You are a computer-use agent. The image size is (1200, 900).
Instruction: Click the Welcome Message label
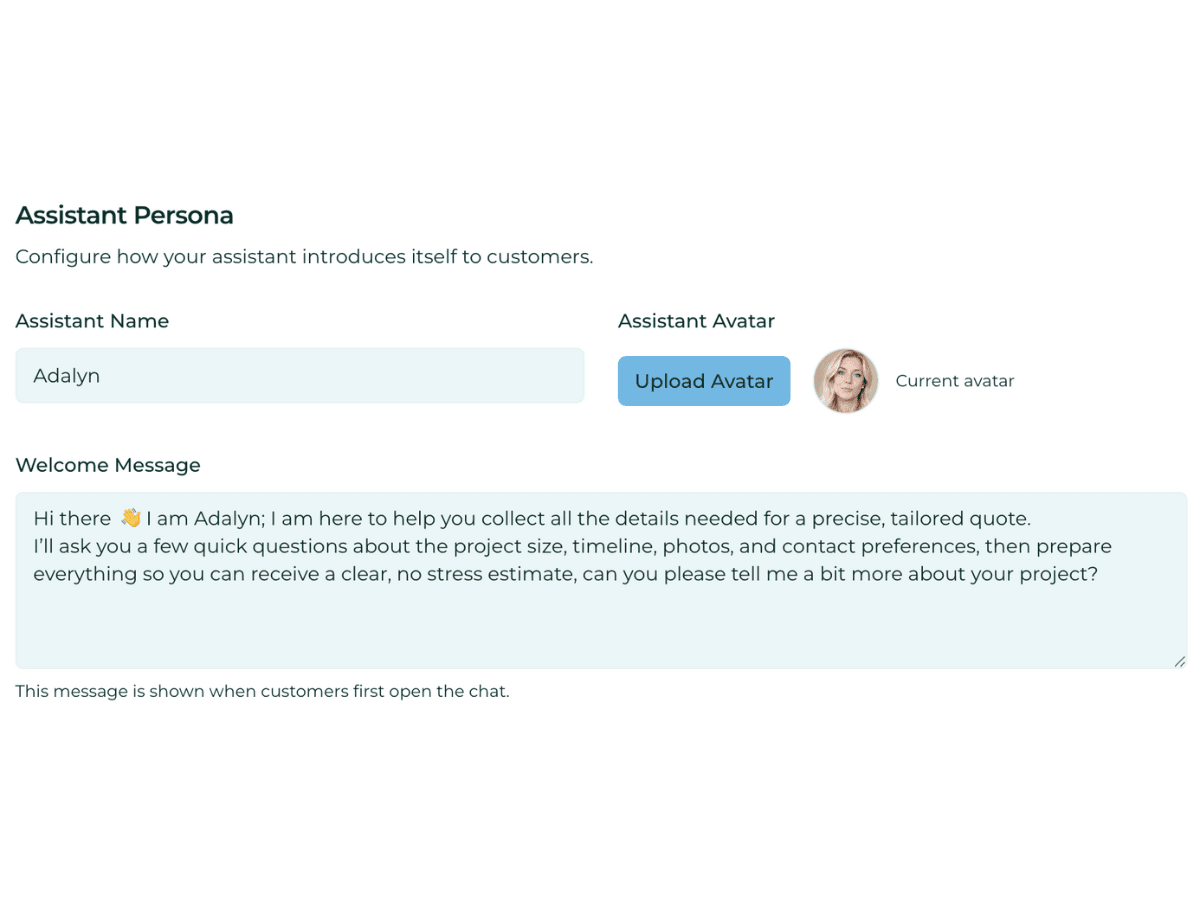point(107,465)
